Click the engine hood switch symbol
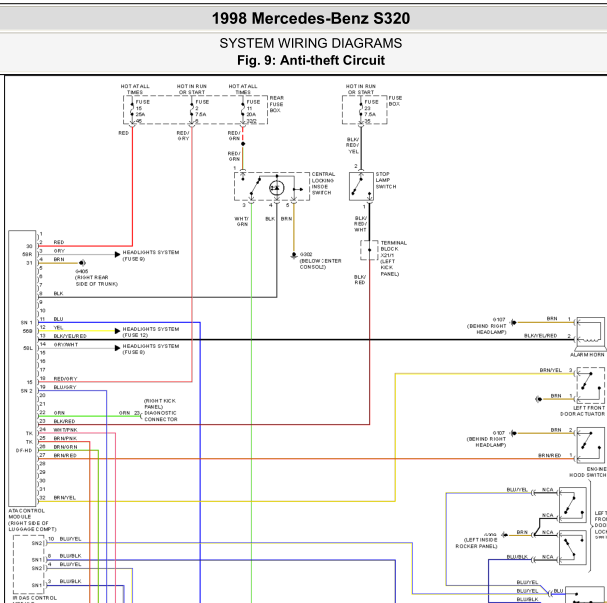The height and width of the screenshot is (603, 607). click(x=590, y=445)
